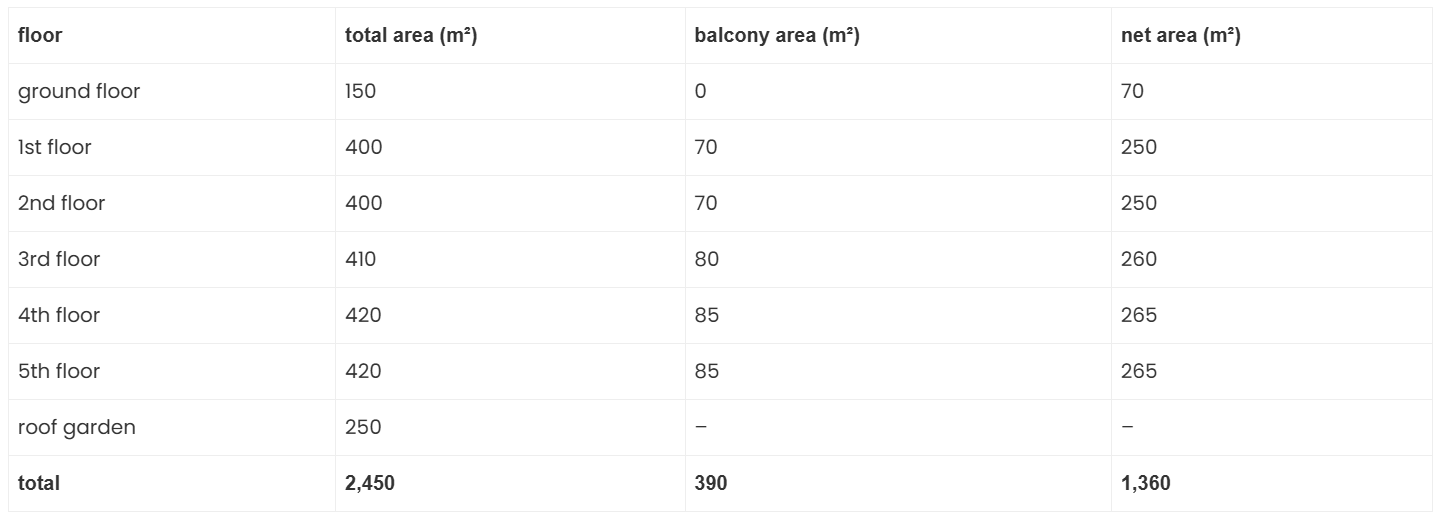The width and height of the screenshot is (1446, 527).
Task: Select the '4th floor' row label
Action: point(59,316)
